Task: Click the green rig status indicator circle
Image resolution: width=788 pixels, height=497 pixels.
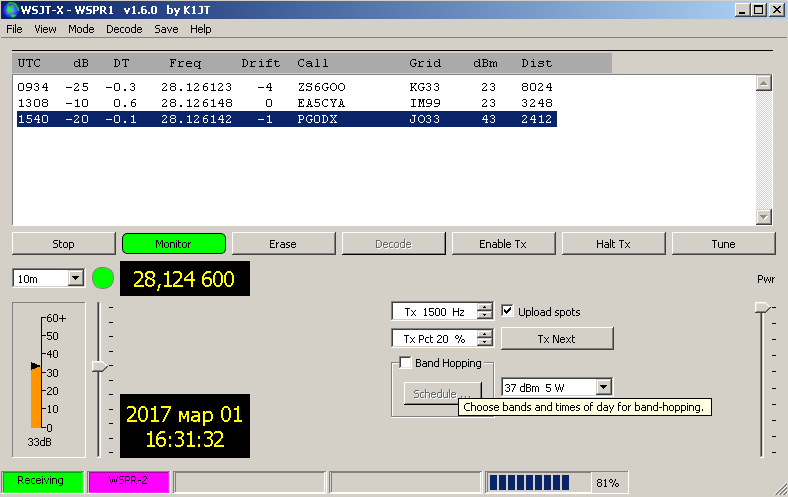Action: (103, 278)
